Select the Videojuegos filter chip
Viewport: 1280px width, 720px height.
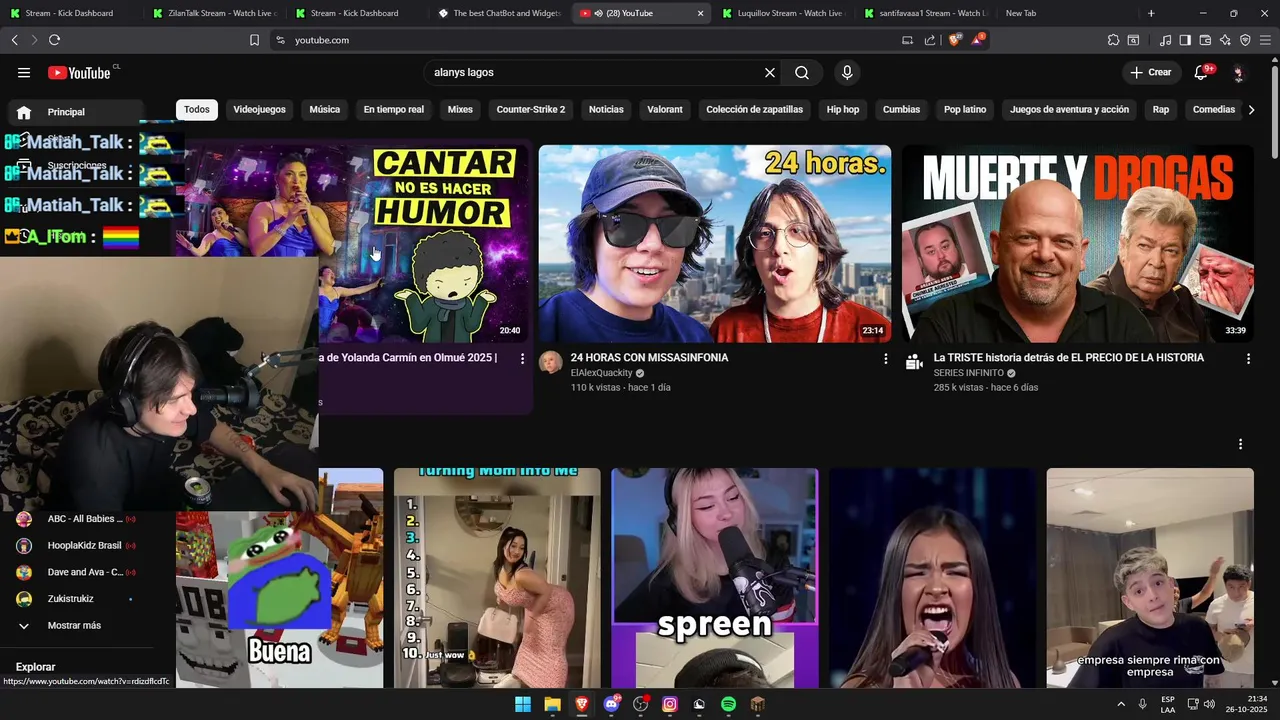pyautogui.click(x=259, y=110)
